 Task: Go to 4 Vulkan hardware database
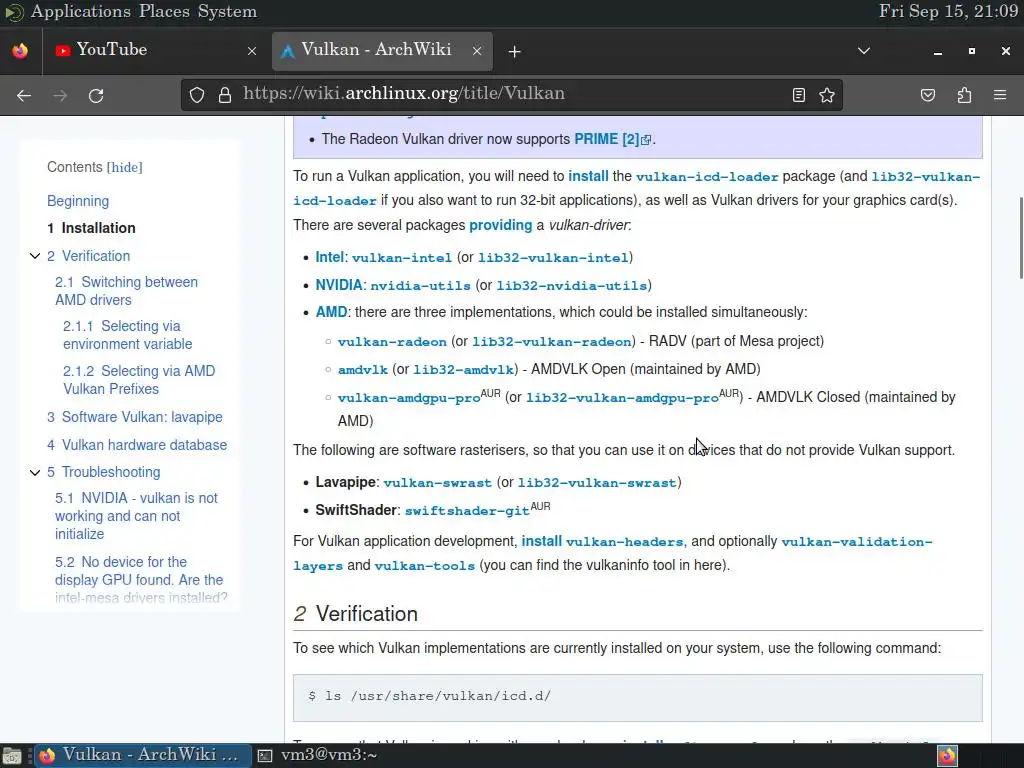[x=137, y=445]
